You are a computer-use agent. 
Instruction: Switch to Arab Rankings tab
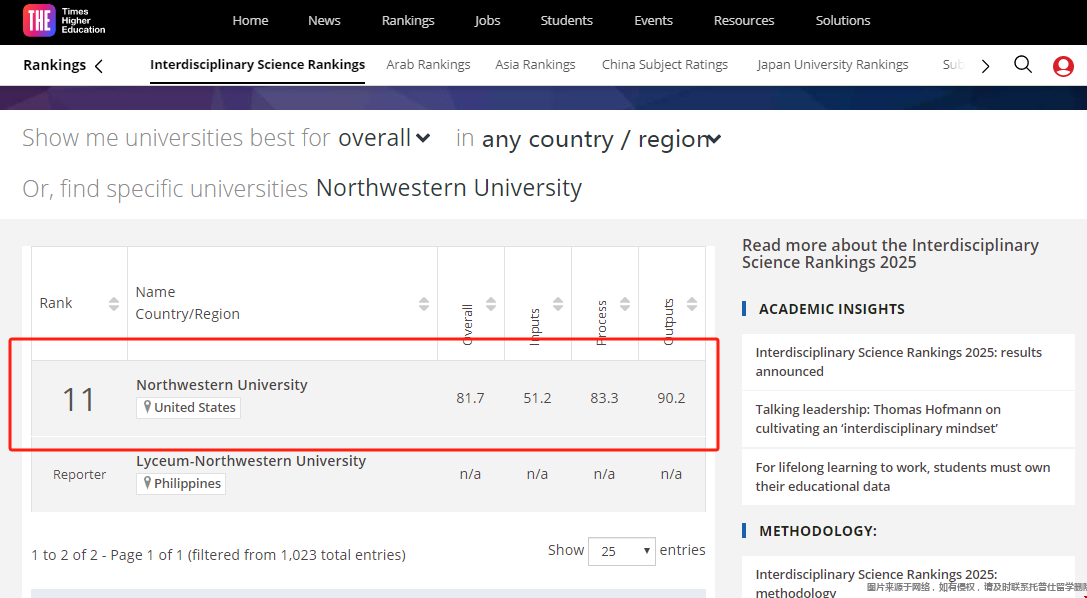click(x=428, y=65)
